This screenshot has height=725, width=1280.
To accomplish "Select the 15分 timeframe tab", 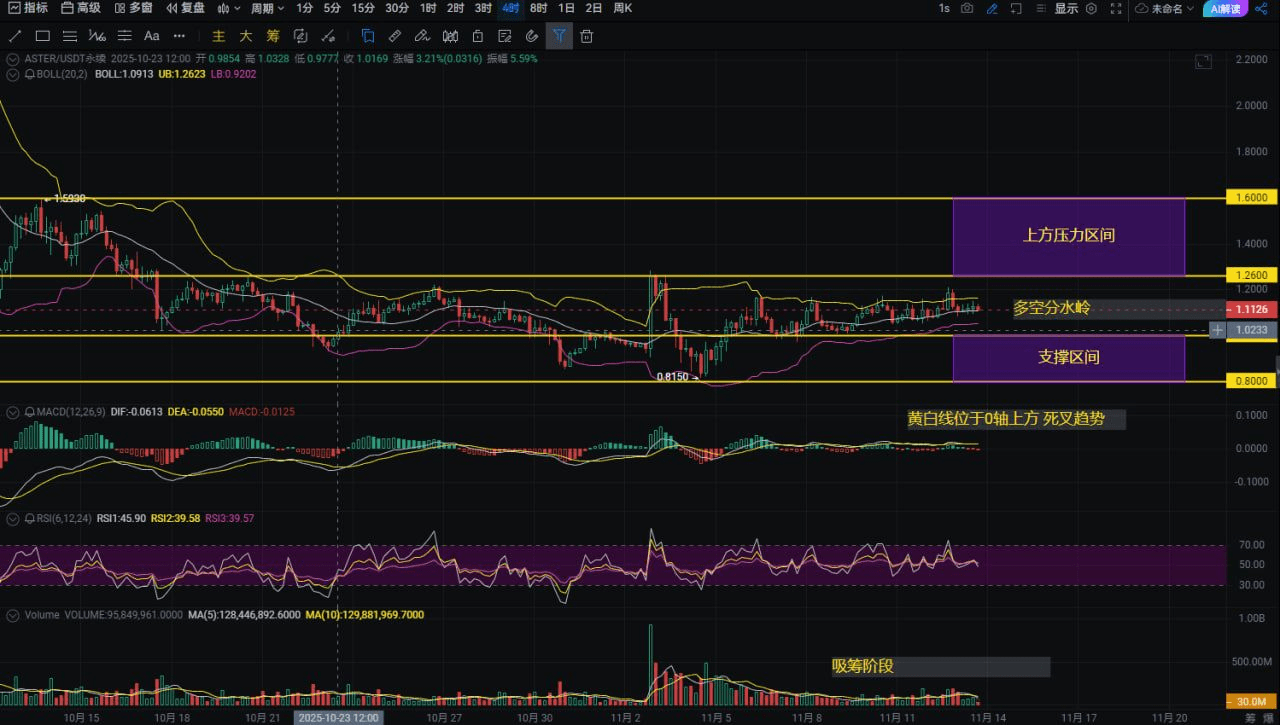I will point(363,8).
